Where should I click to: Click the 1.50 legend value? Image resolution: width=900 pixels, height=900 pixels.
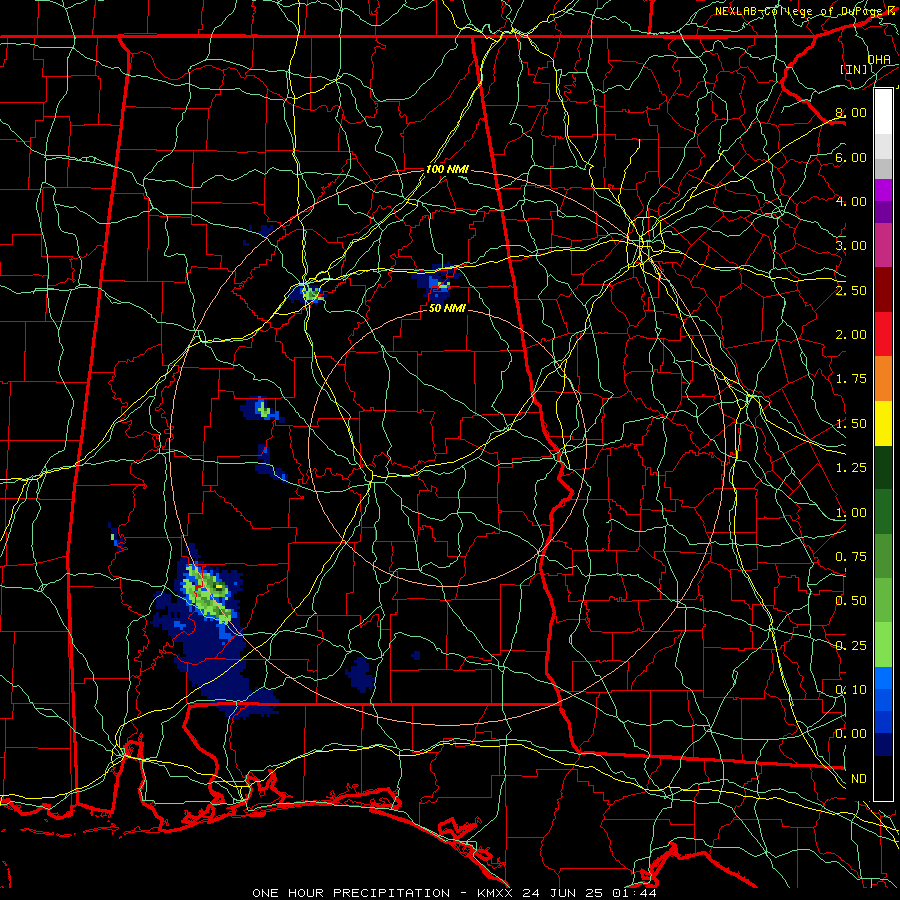pyautogui.click(x=851, y=424)
